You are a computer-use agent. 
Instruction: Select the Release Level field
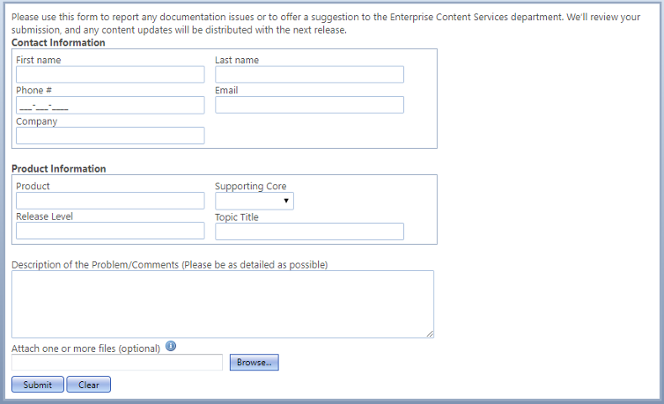tap(110, 231)
